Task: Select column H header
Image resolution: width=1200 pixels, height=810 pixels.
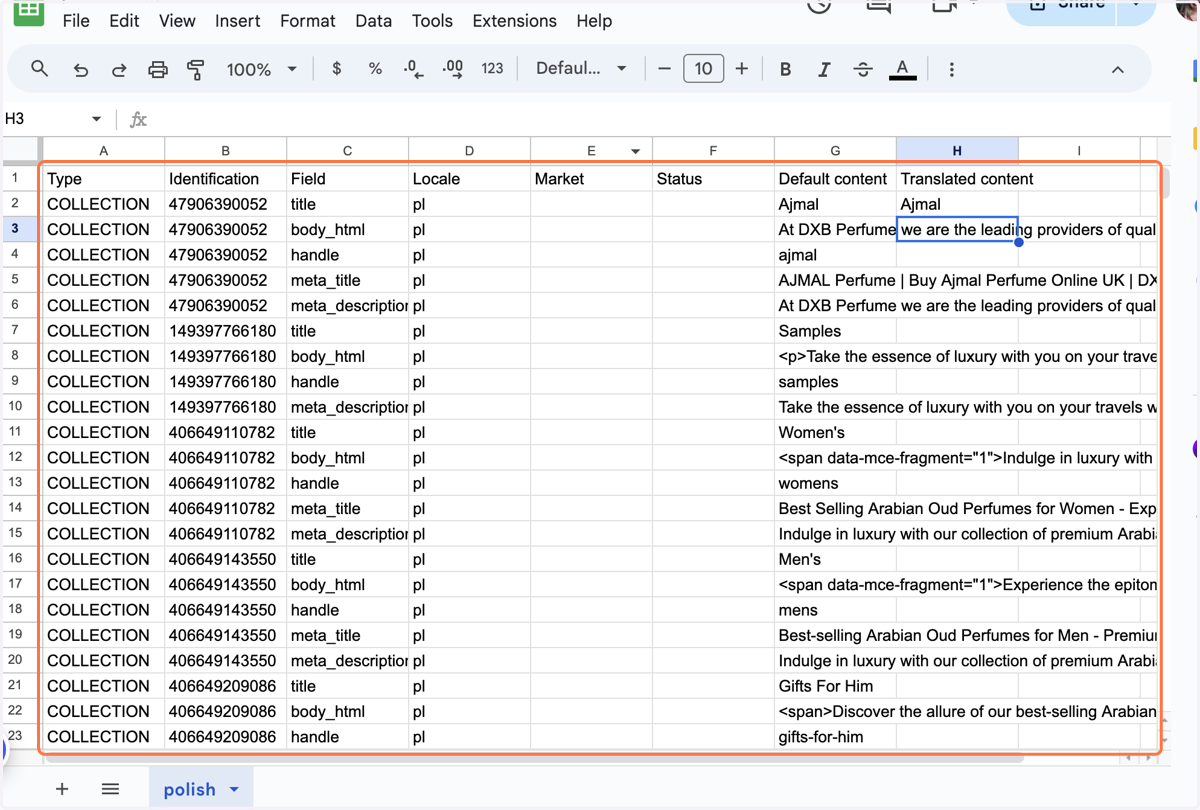Action: [x=957, y=151]
